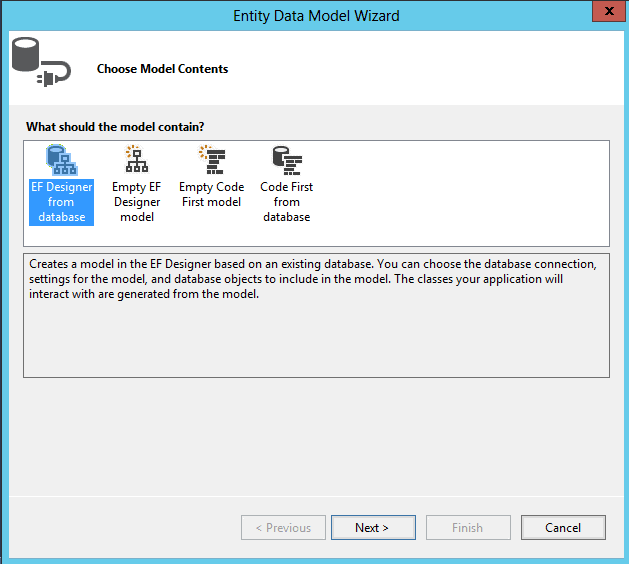
Task: Click the disabled < Previous button
Action: pos(283,527)
